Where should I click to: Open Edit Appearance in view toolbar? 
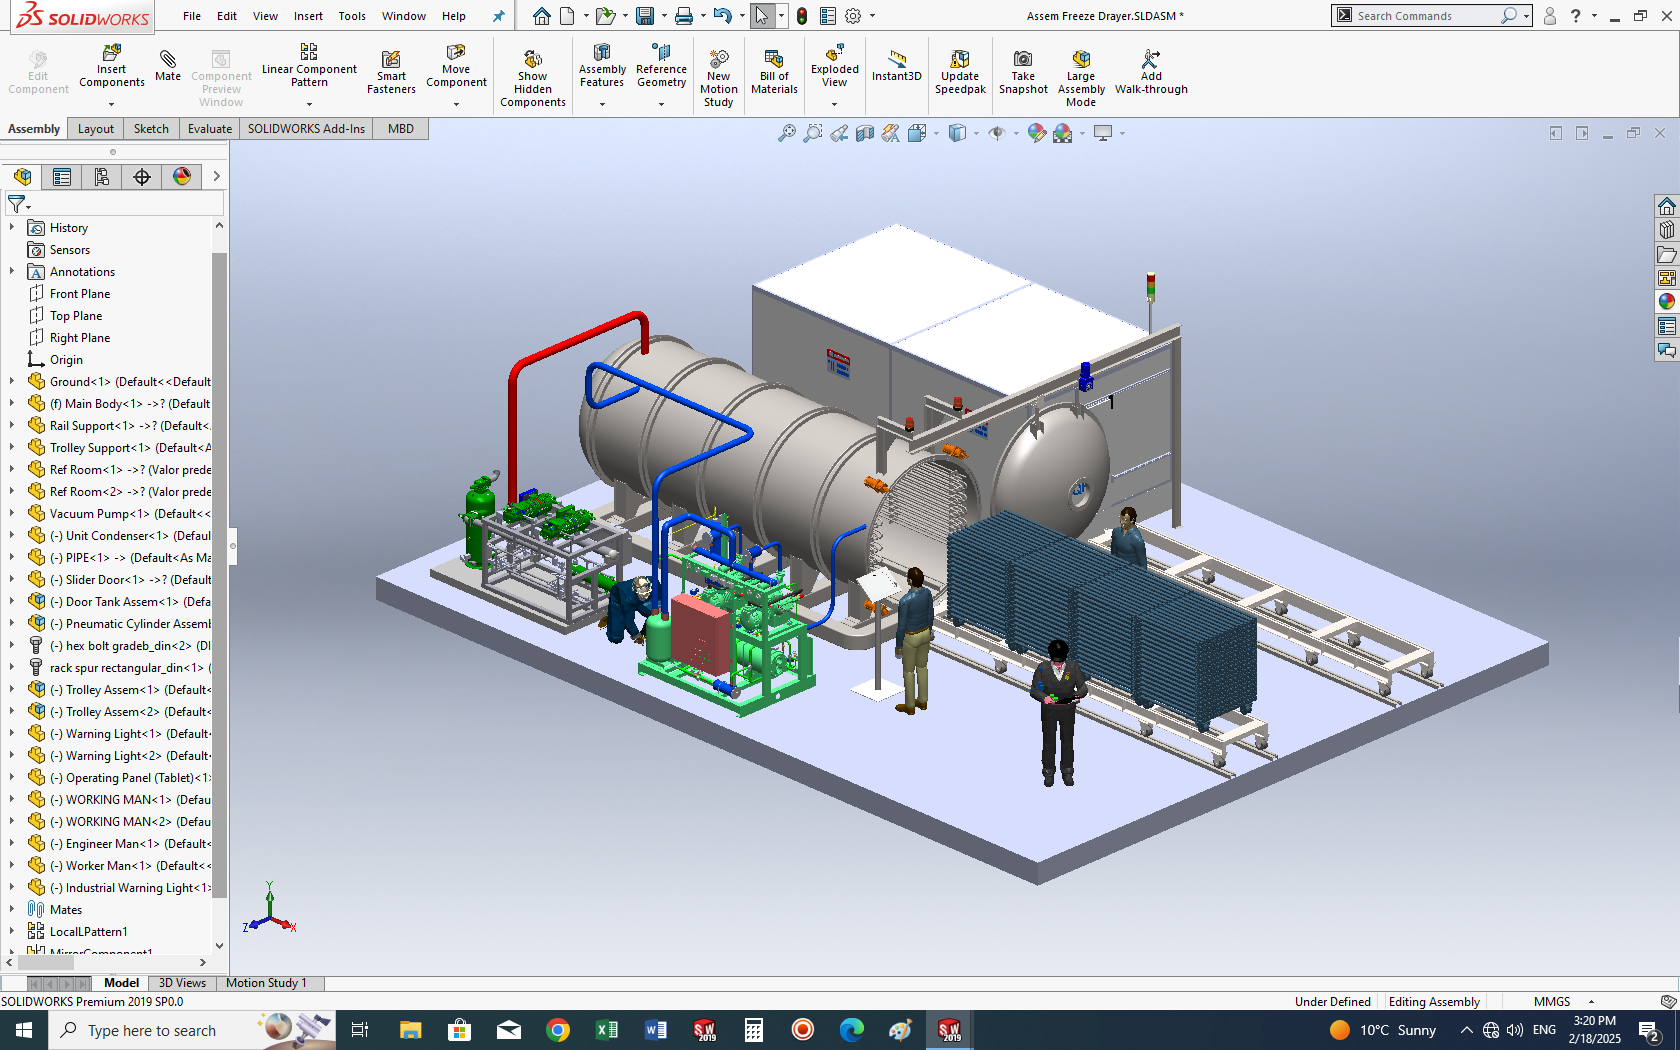[1036, 133]
